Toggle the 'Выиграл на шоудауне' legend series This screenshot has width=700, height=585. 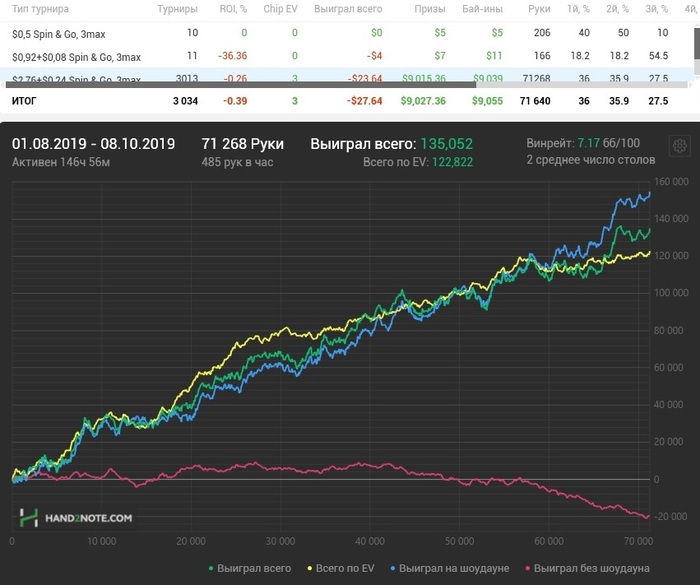pyautogui.click(x=450, y=568)
